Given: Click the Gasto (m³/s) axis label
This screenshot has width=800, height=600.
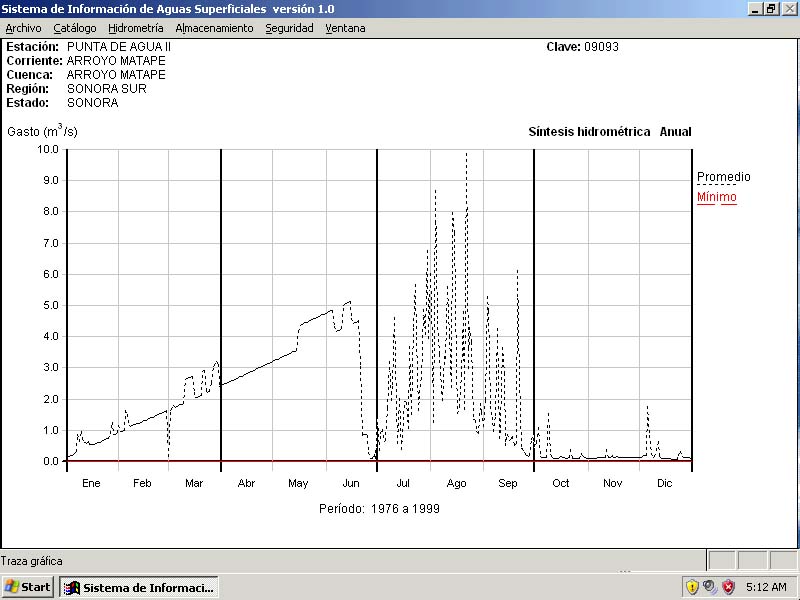Looking at the screenshot, I should [x=42, y=131].
